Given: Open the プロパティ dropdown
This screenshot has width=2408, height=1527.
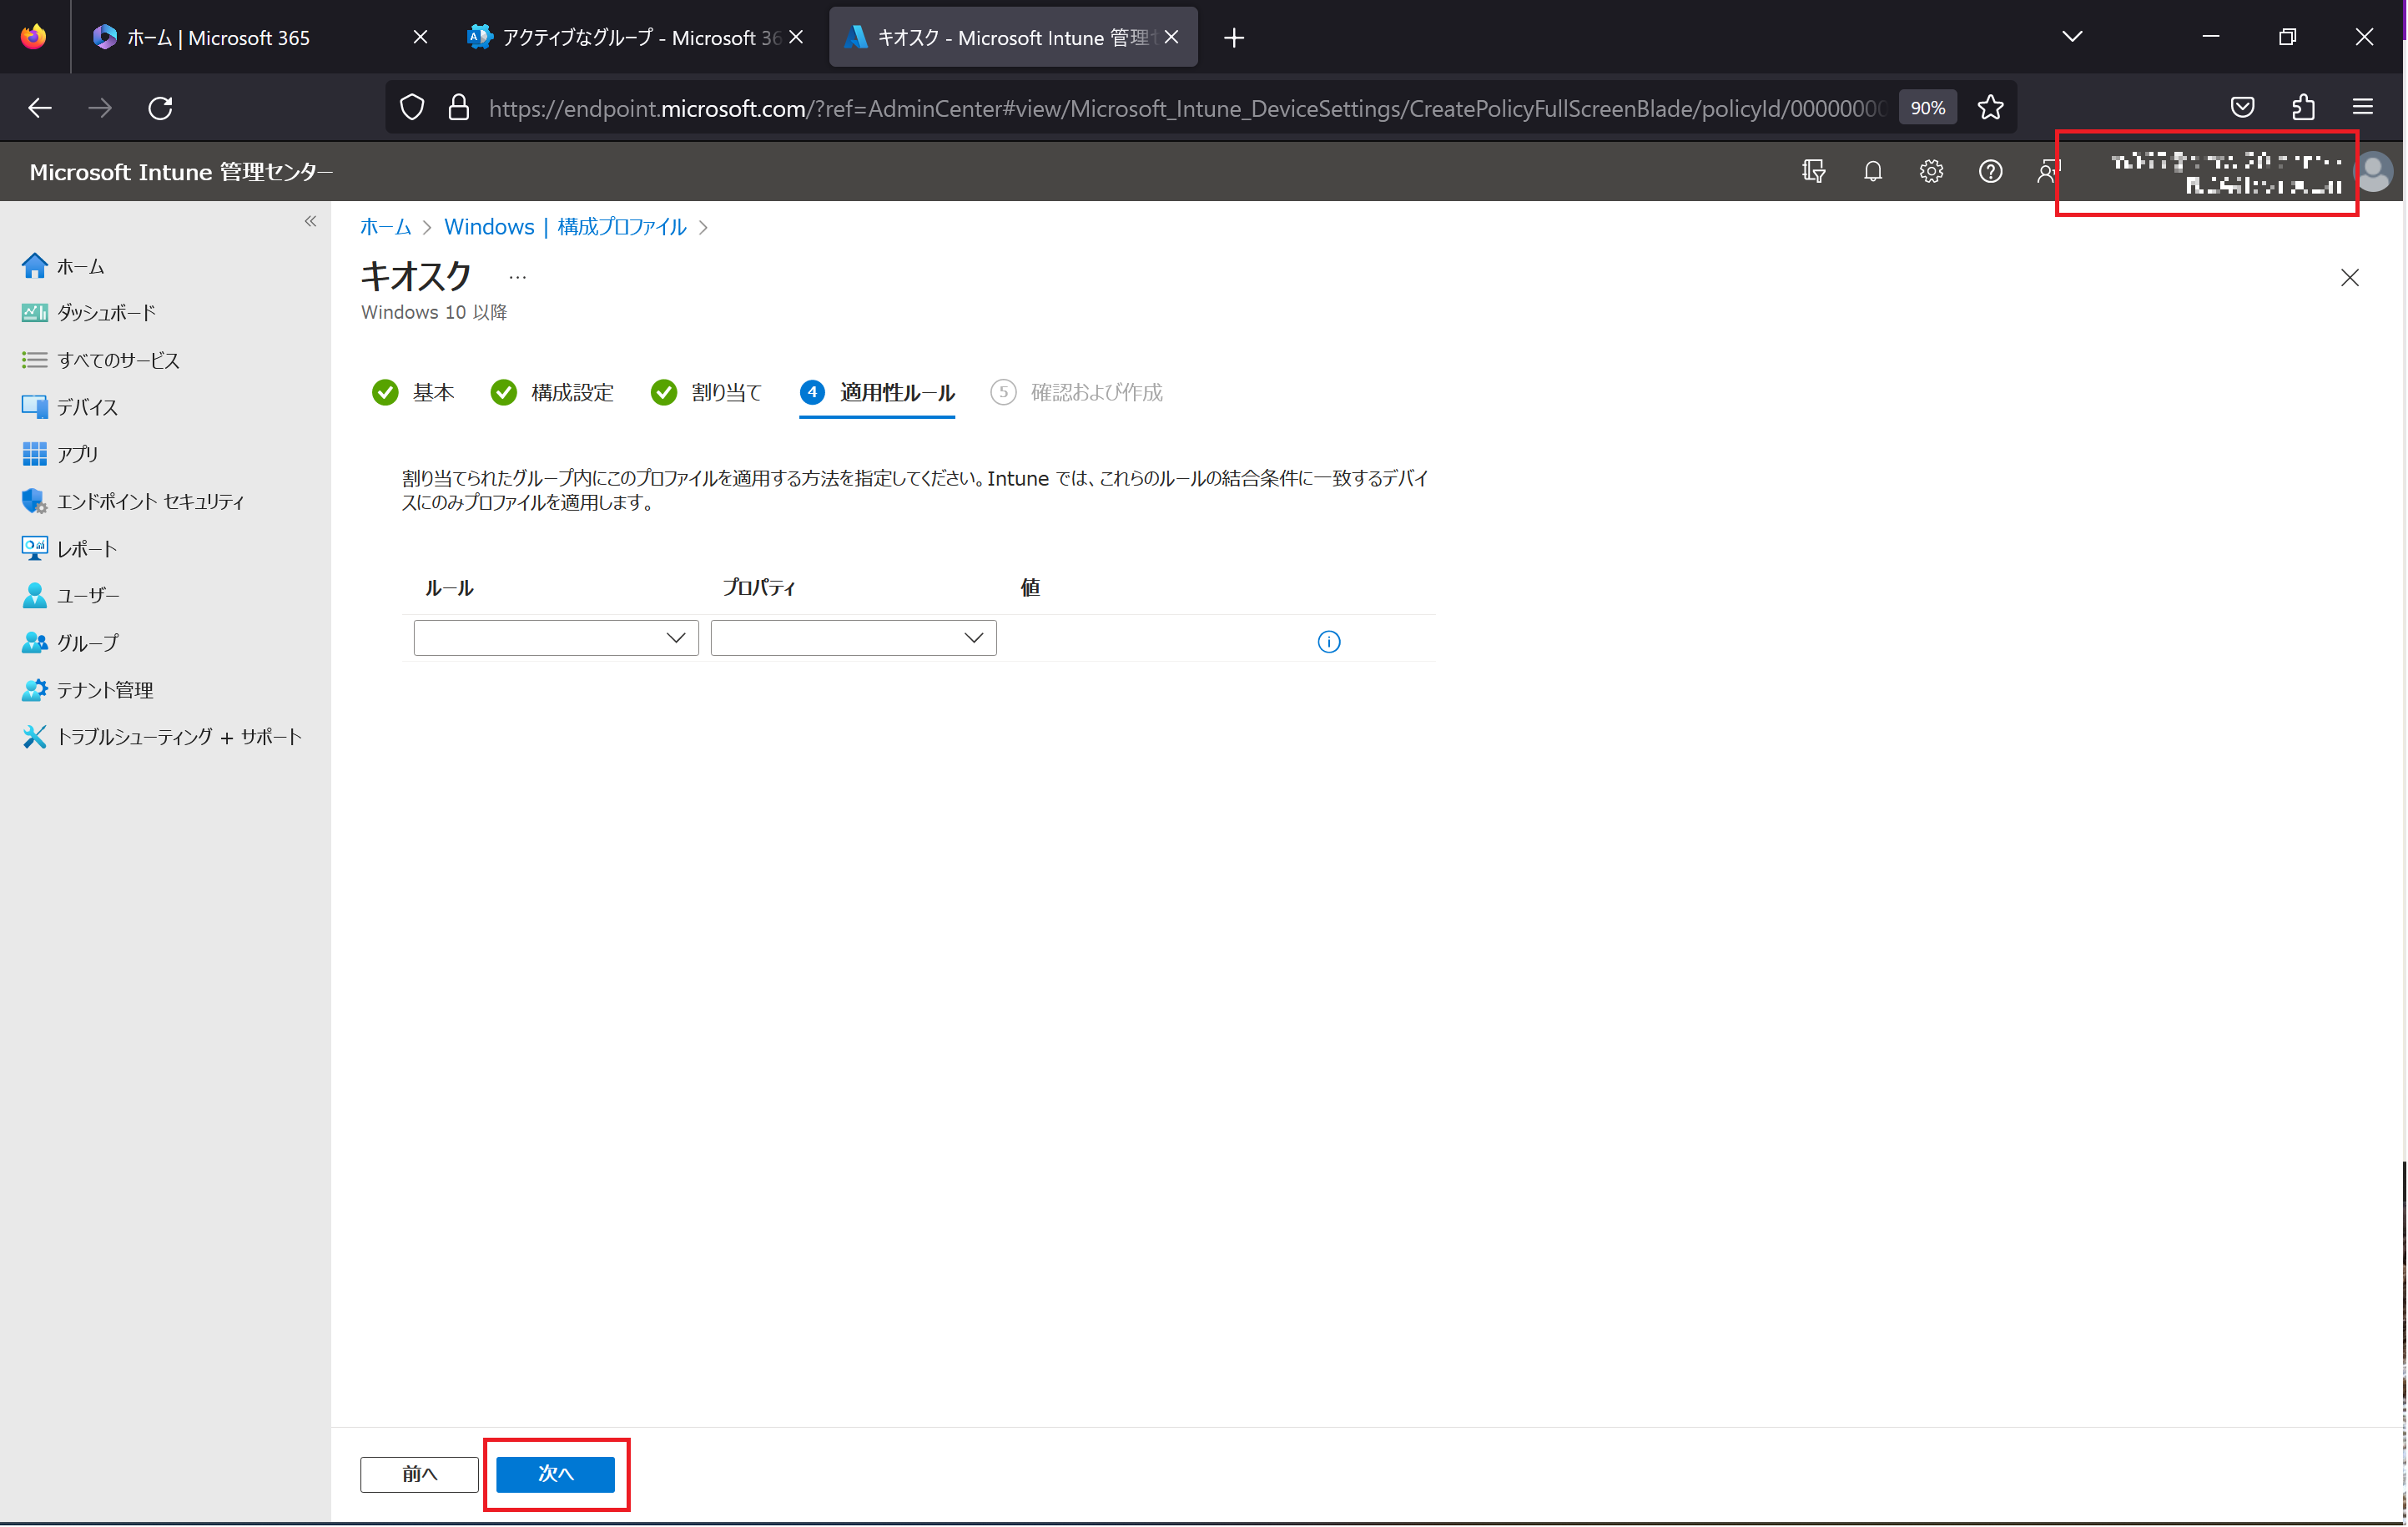Looking at the screenshot, I should (853, 638).
